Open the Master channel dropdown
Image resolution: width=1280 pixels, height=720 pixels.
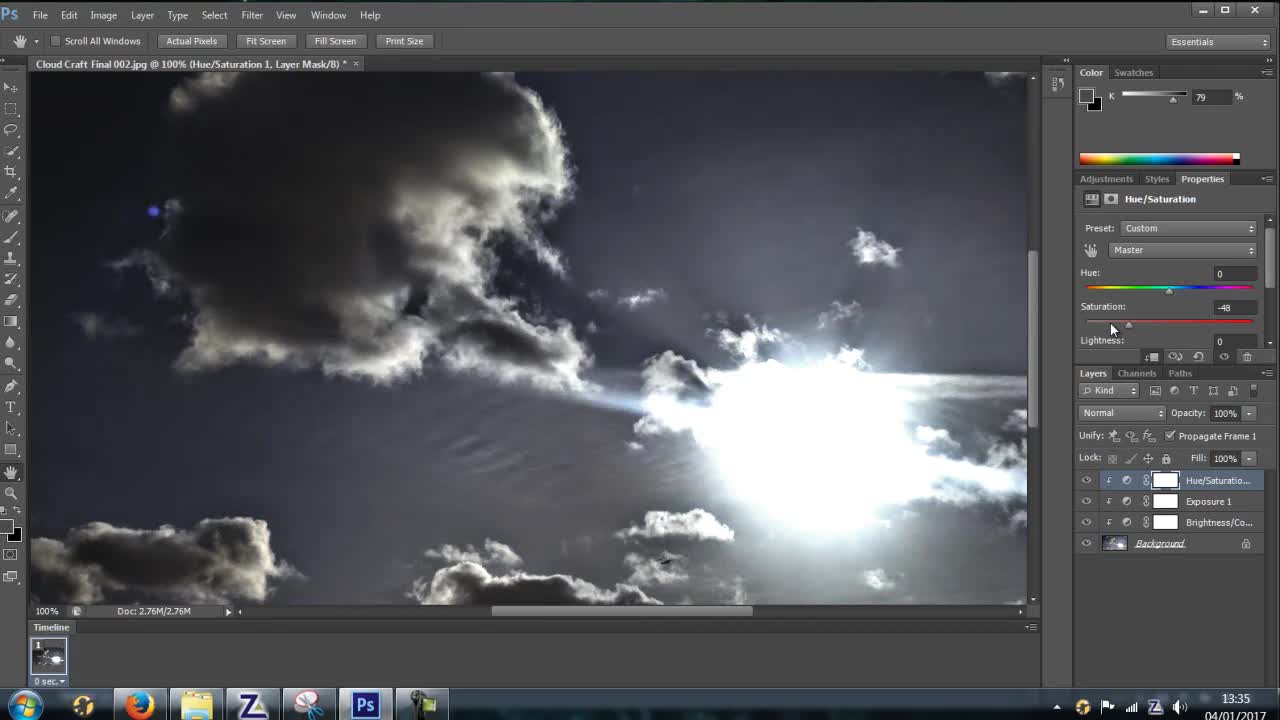coord(1182,250)
